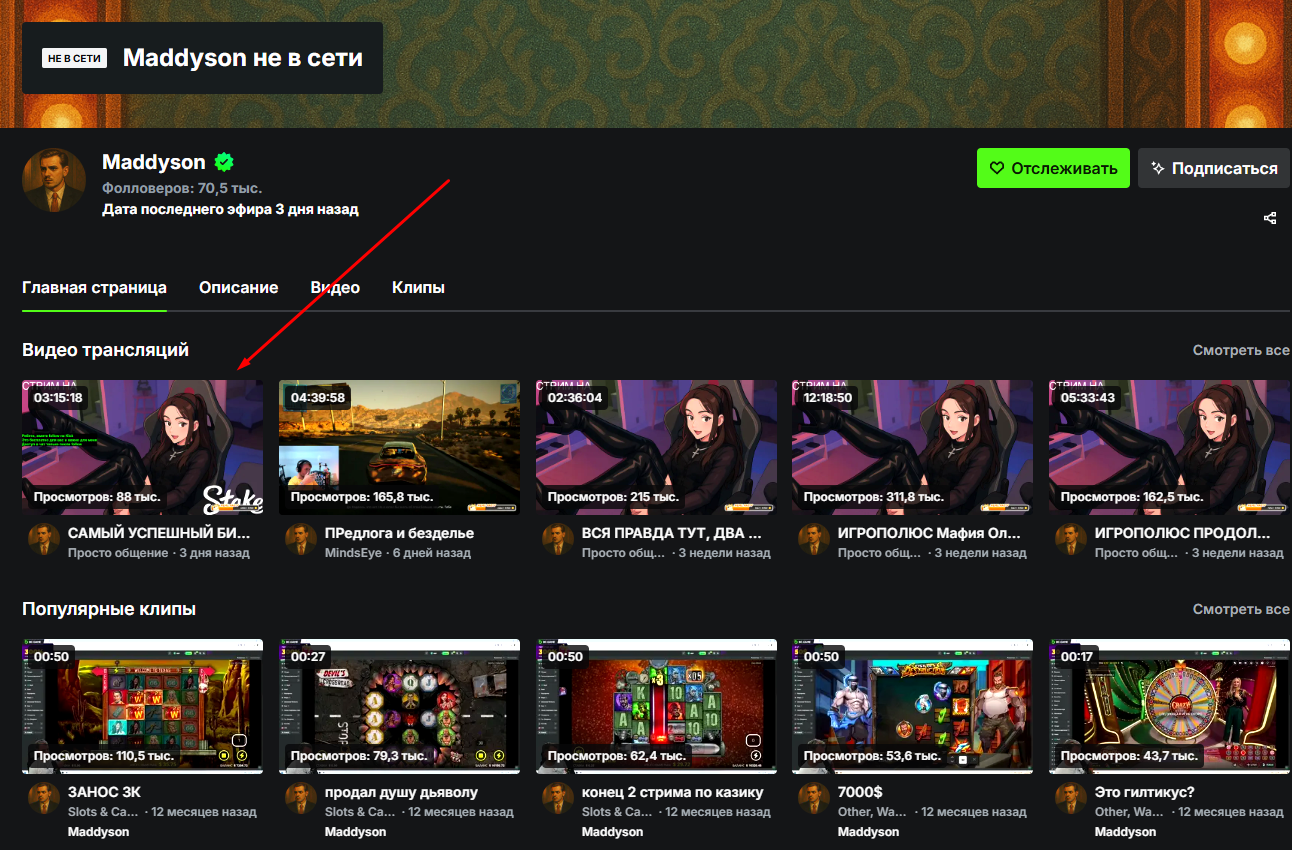This screenshot has height=850, width=1292.
Task: Click the avatar beside the '7000$' clip
Action: pos(814,799)
